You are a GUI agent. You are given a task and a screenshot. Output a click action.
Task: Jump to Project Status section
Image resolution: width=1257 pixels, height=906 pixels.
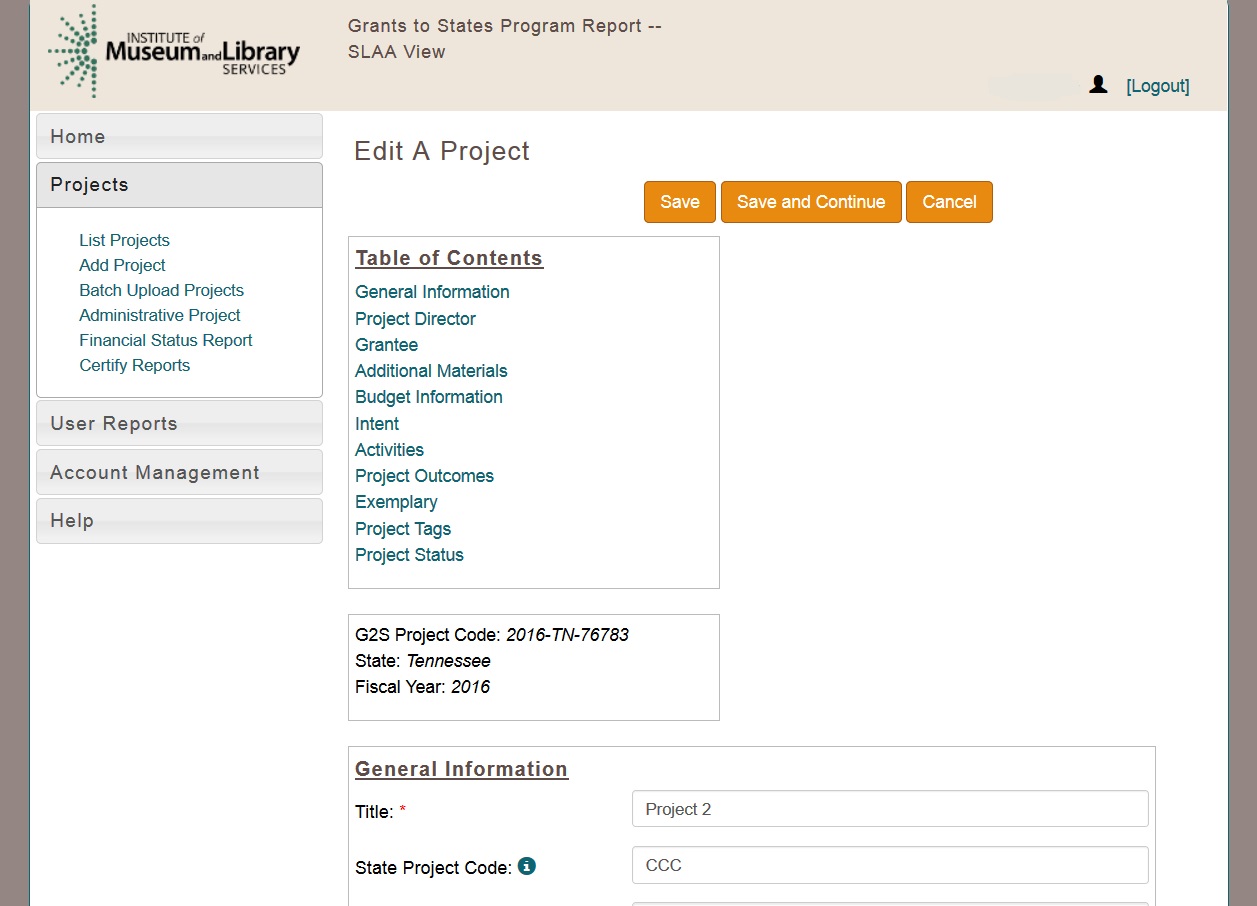click(409, 555)
